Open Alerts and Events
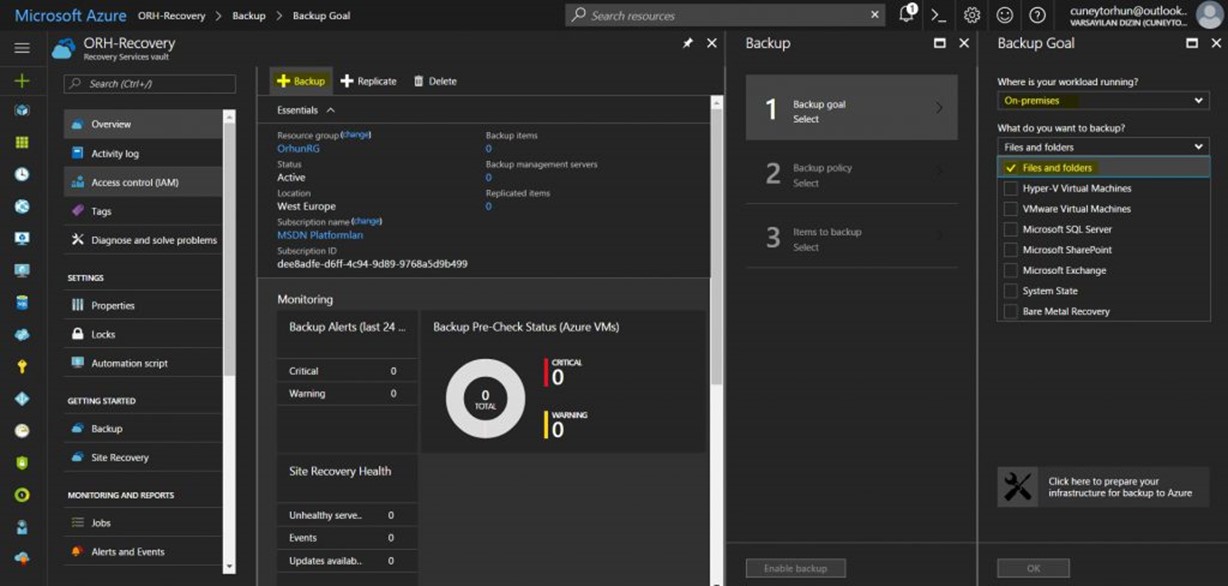 pyautogui.click(x=143, y=552)
